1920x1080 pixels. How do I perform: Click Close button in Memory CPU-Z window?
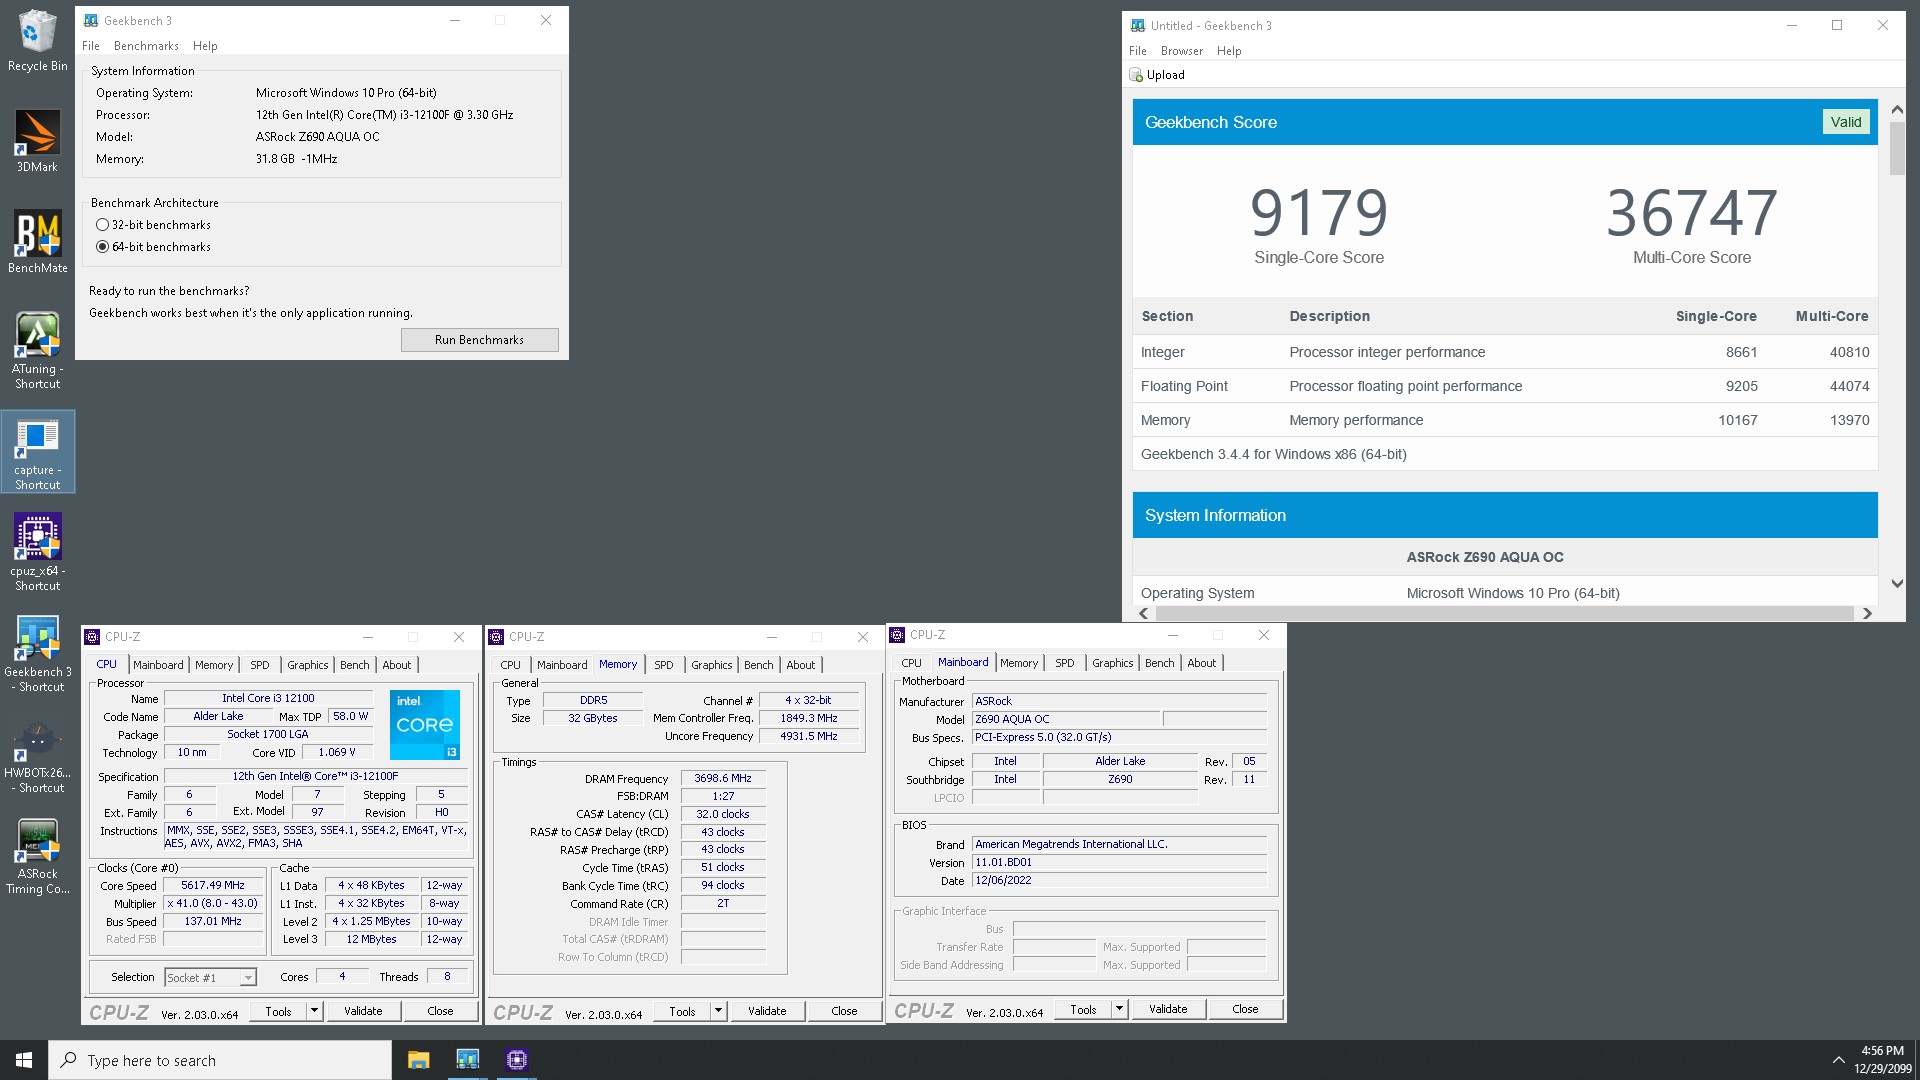tap(844, 1011)
